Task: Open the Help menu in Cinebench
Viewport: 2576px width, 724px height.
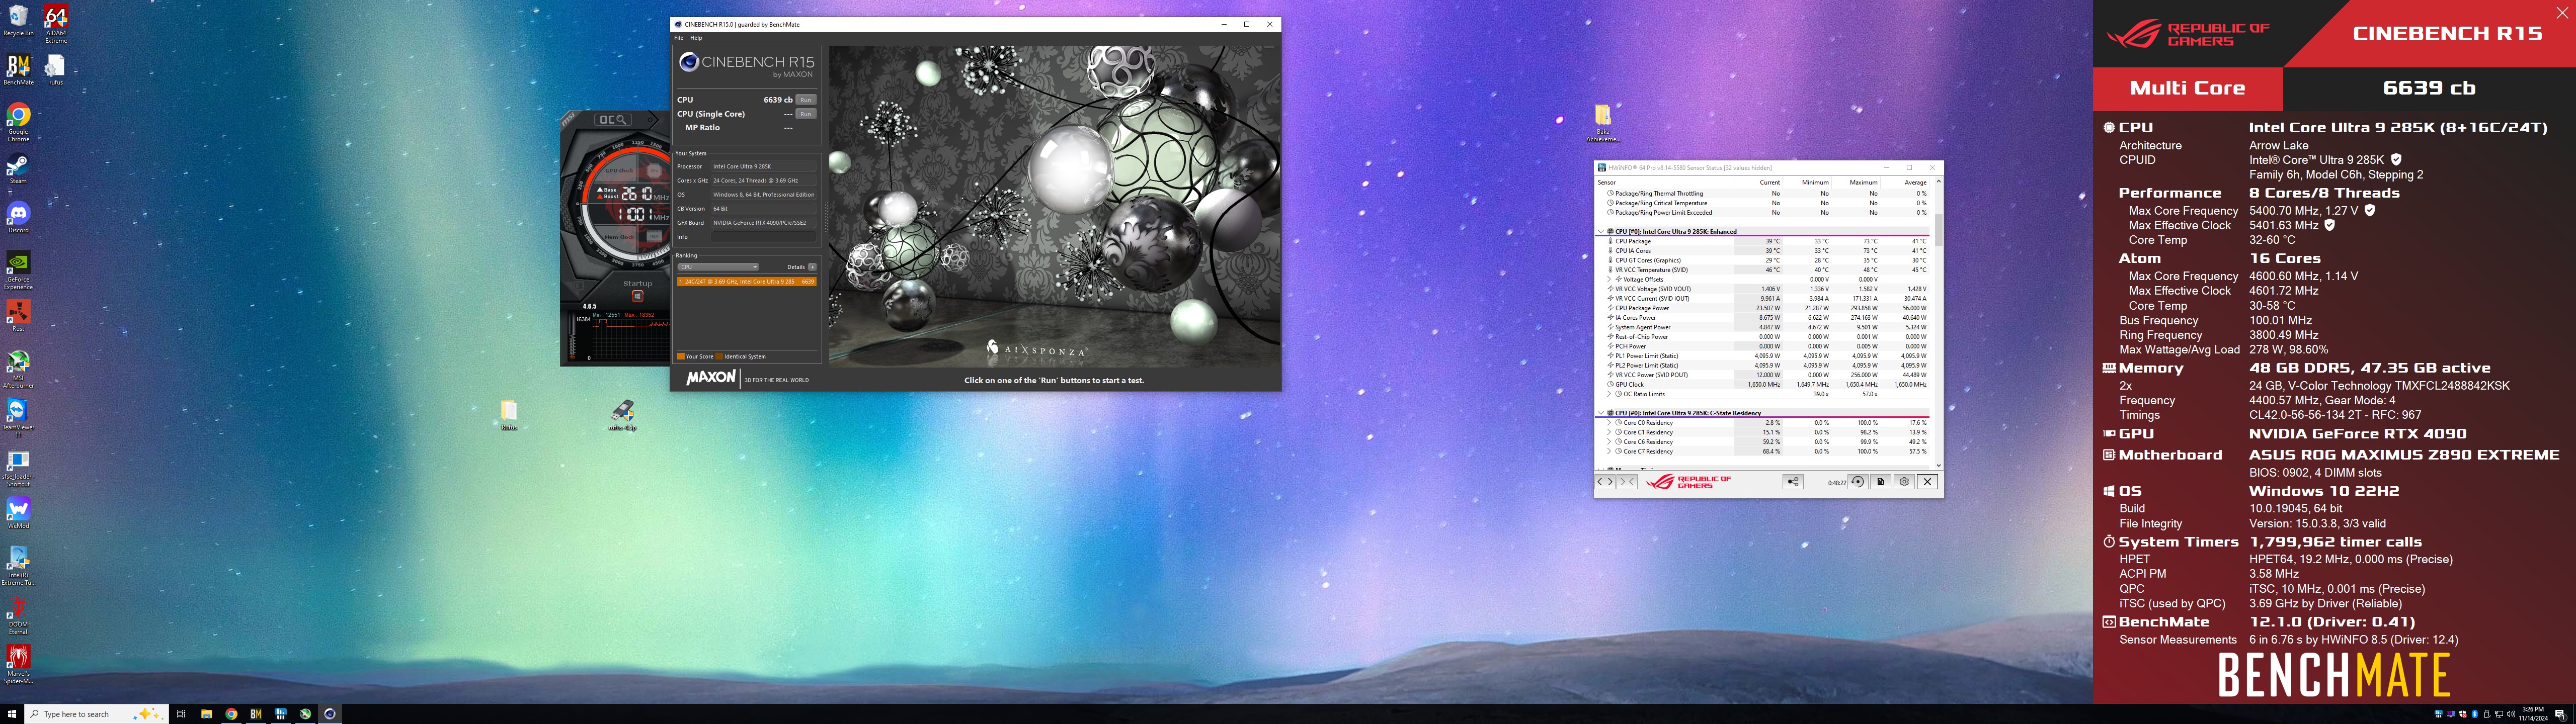Action: [696, 38]
